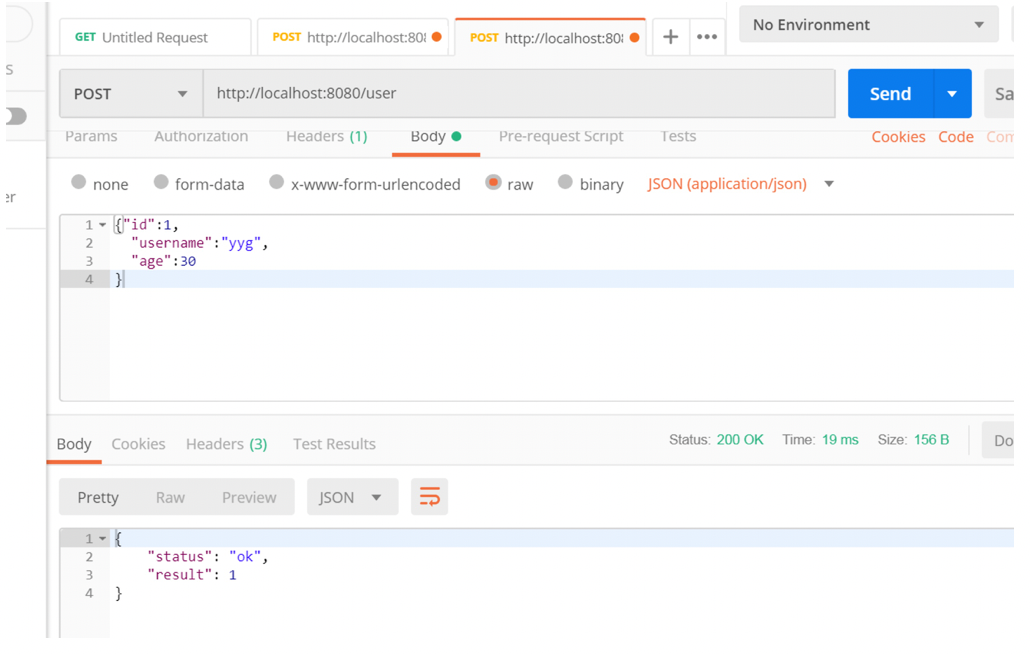This screenshot has width=1030, height=654.
Task: Open the tab options ellipsis menu
Action: [707, 37]
